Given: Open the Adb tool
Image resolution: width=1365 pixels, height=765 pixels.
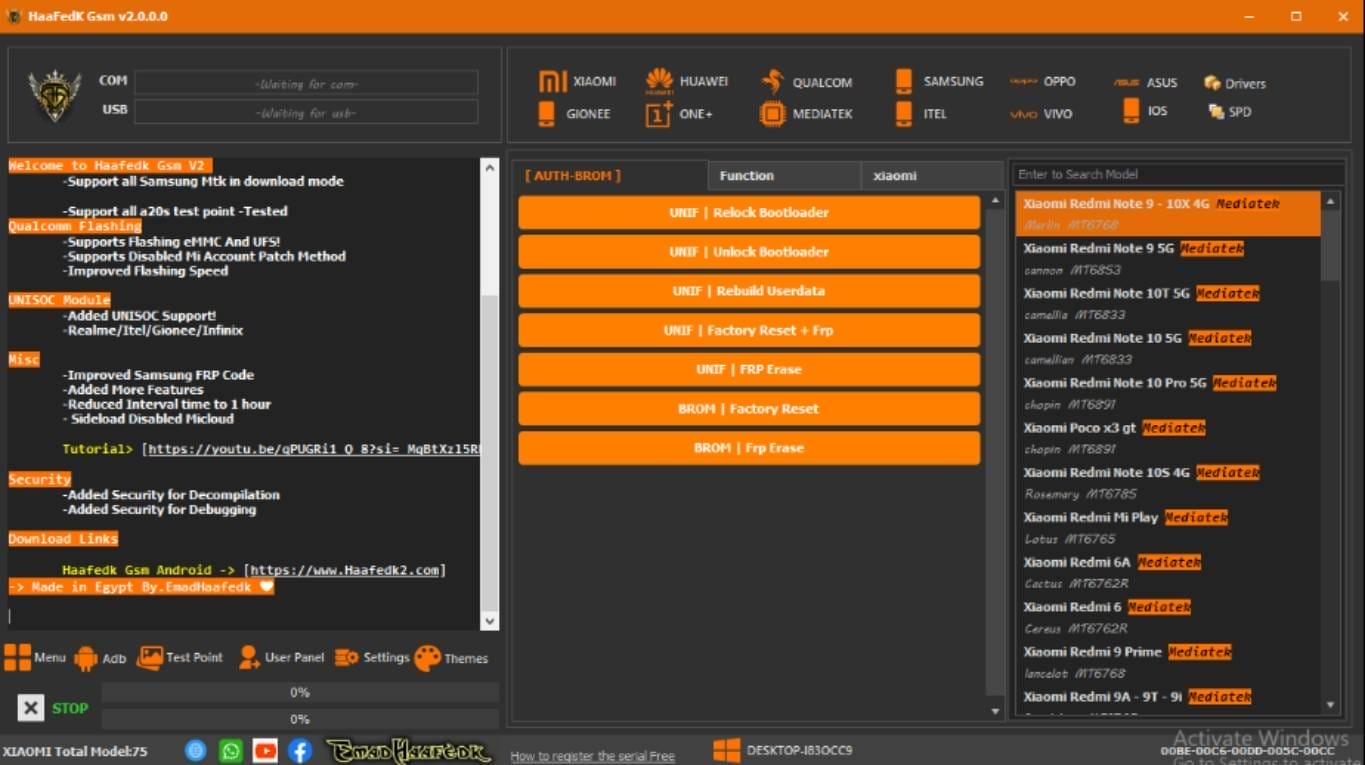Looking at the screenshot, I should tap(101, 657).
